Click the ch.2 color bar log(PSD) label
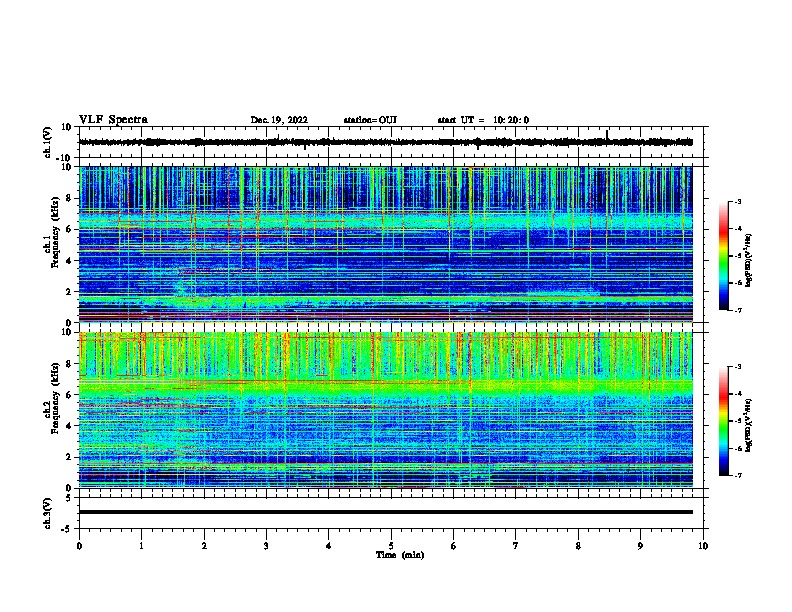Viewport: 792px width, 612px height. pos(749,425)
